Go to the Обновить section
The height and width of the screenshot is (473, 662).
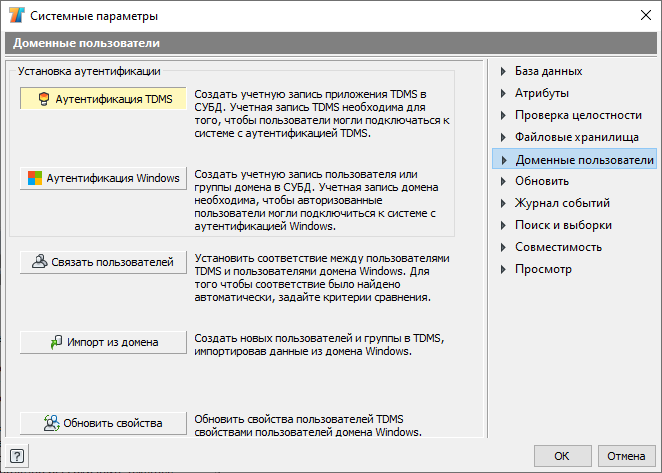click(x=542, y=181)
